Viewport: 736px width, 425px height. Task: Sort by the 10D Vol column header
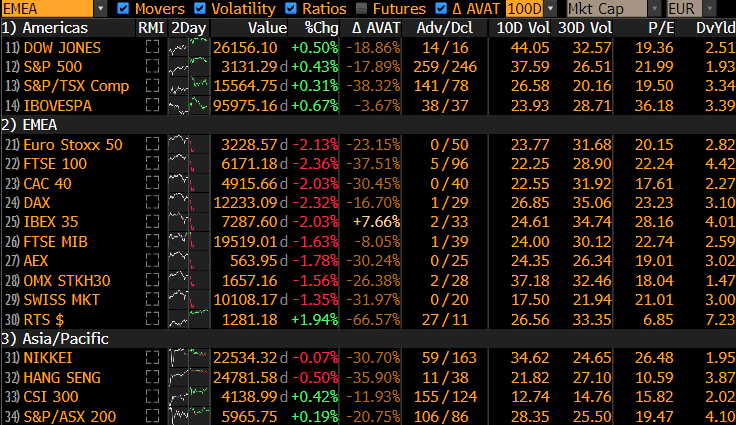(x=523, y=28)
